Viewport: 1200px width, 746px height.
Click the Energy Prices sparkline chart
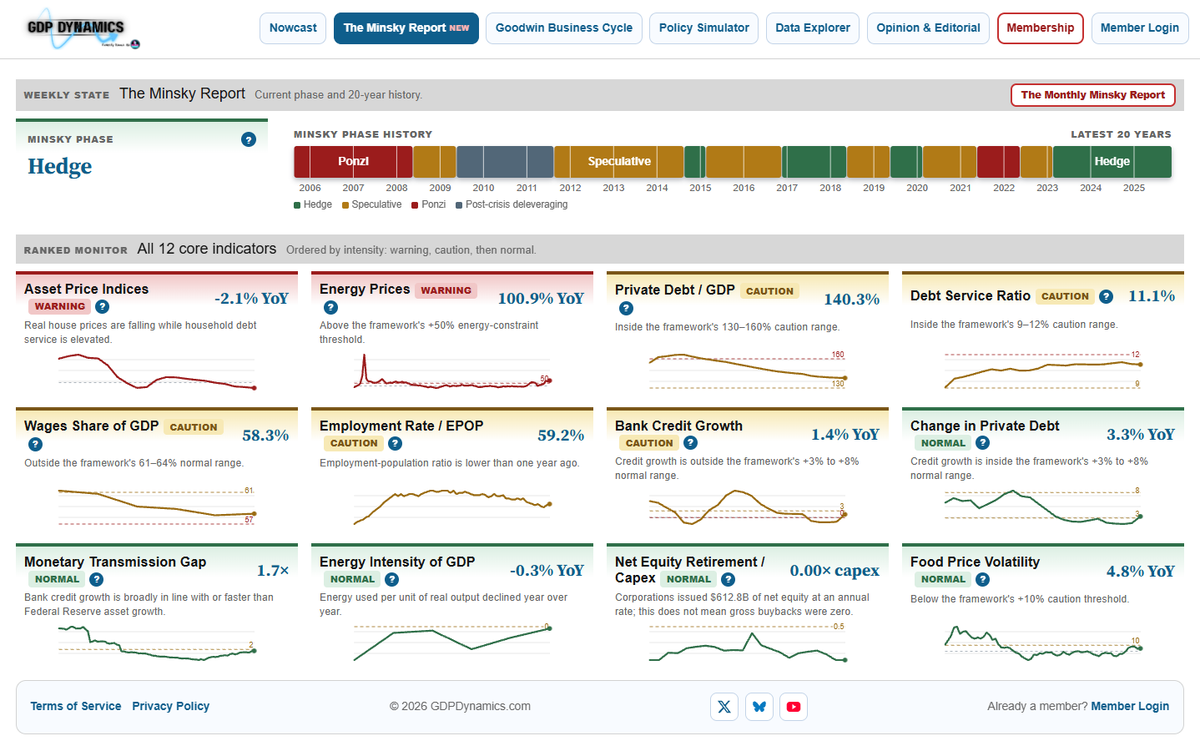click(x=452, y=371)
